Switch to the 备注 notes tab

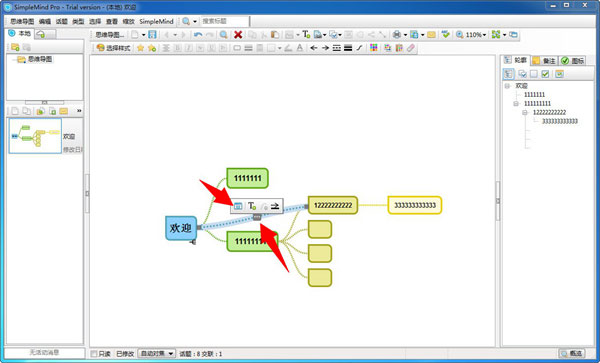[x=545, y=60]
